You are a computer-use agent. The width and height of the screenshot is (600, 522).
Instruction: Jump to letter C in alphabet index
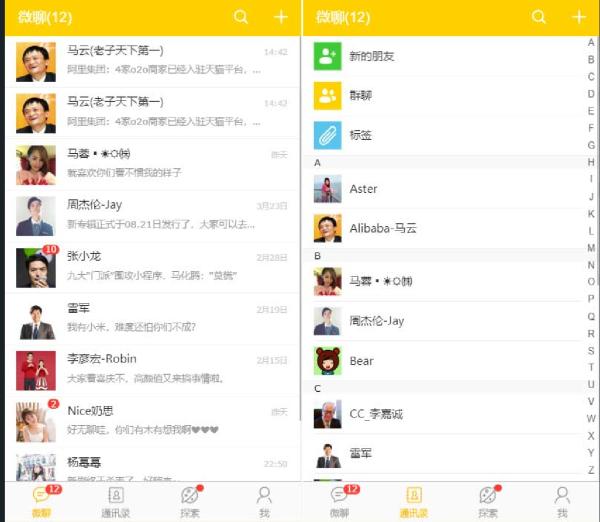tap(591, 77)
